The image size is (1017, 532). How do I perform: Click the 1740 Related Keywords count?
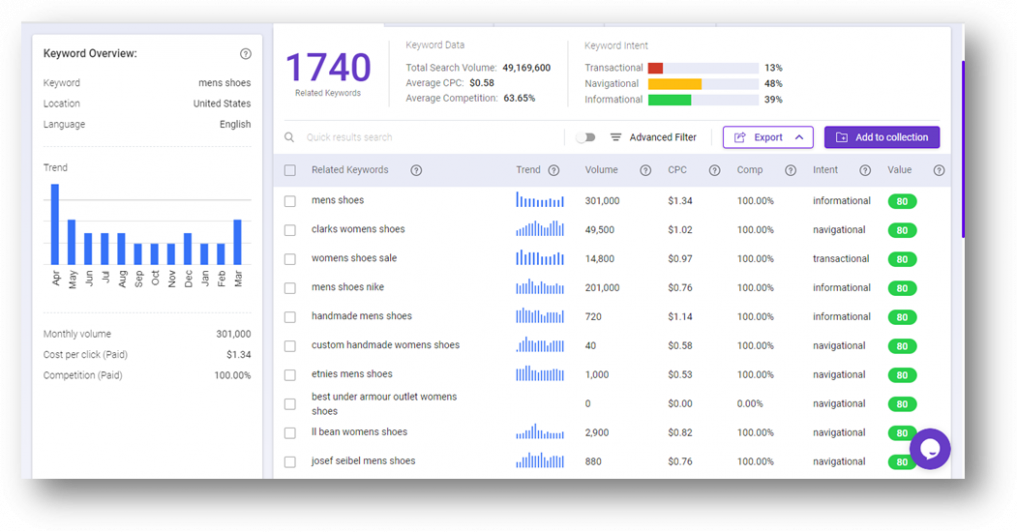pyautogui.click(x=328, y=67)
